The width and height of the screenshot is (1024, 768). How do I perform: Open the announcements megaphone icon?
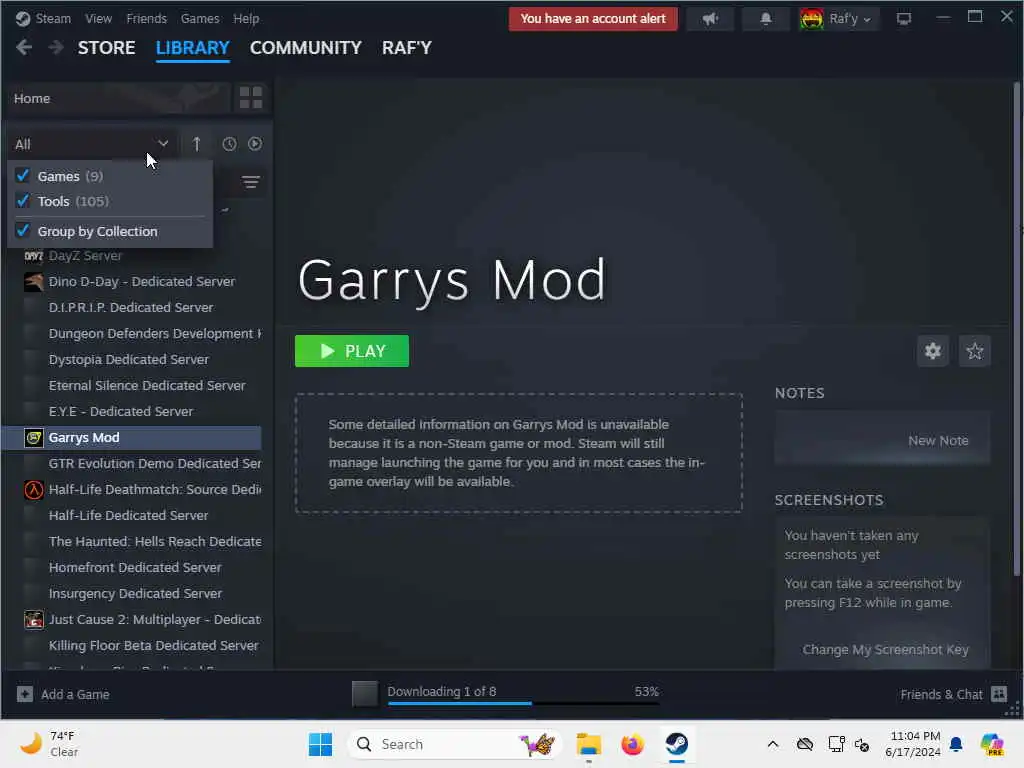pos(710,19)
